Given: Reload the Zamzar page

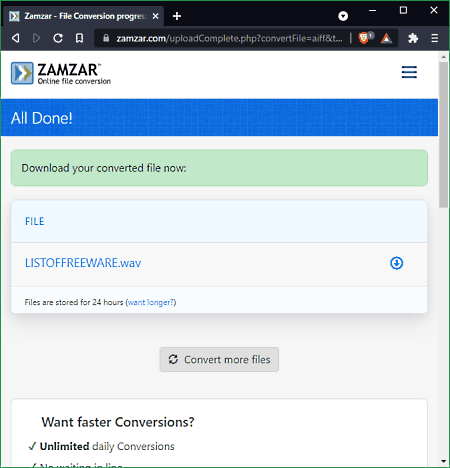Looking at the screenshot, I should (58, 38).
